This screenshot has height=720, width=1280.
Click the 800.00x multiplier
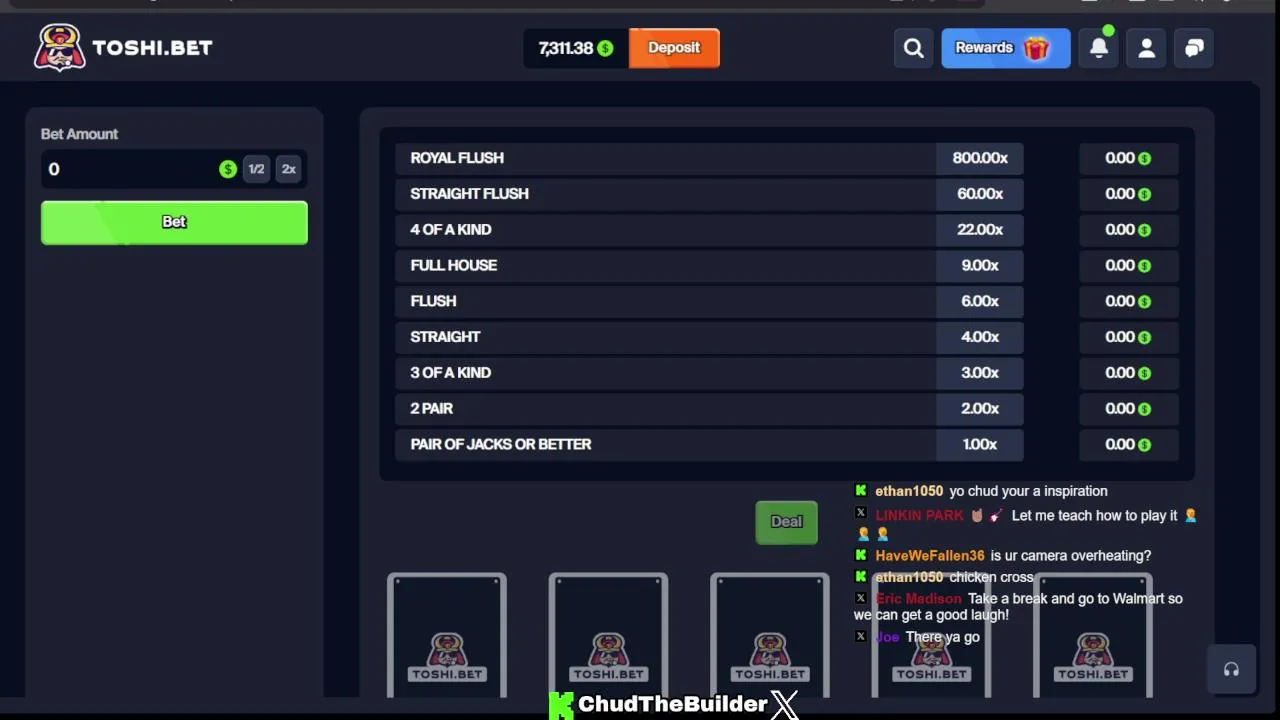pos(980,158)
